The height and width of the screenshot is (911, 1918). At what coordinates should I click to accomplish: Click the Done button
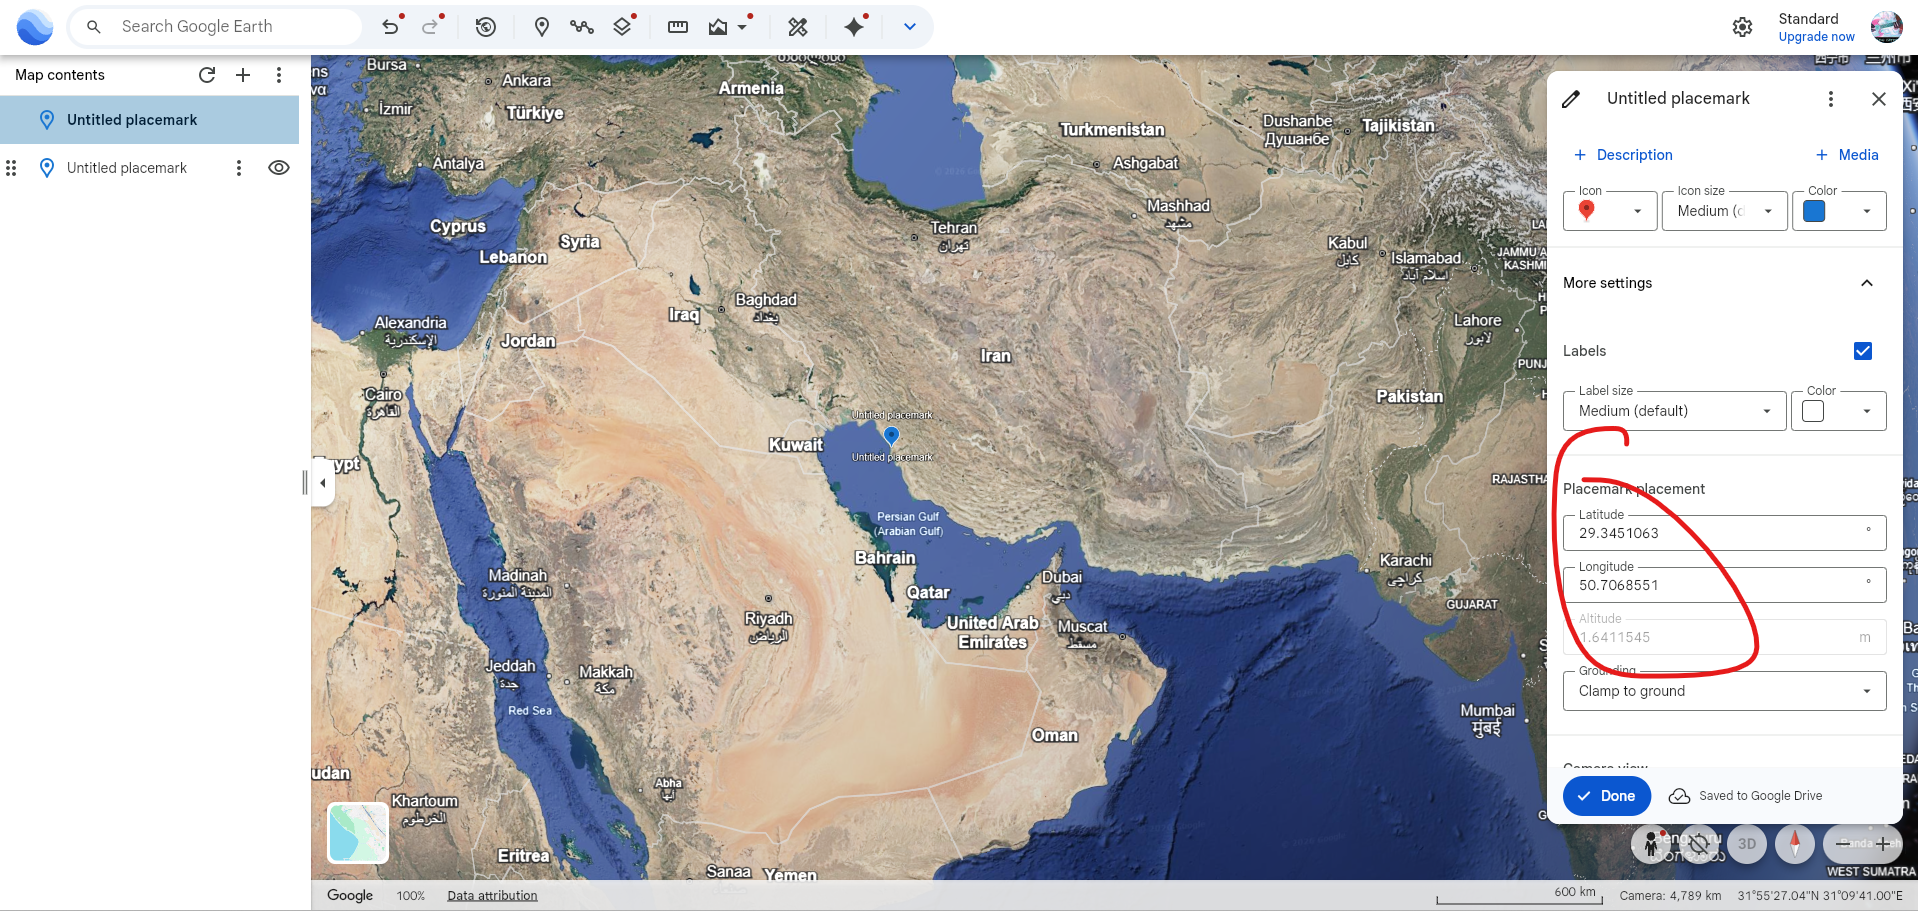pyautogui.click(x=1606, y=796)
